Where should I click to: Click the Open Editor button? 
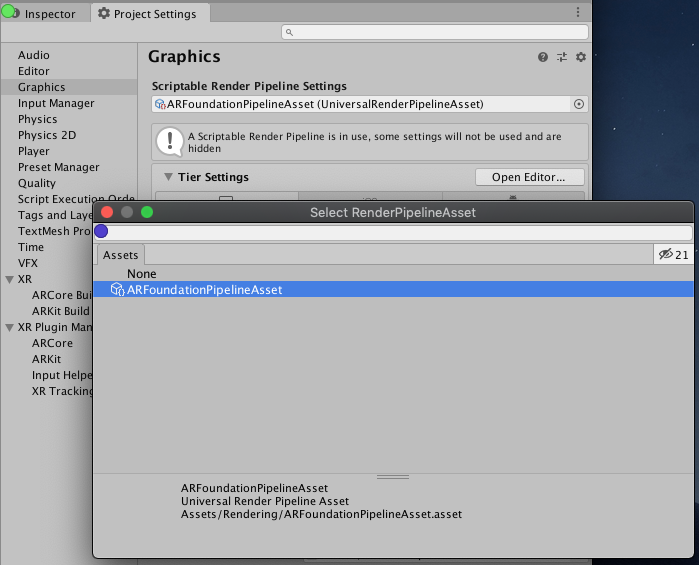[529, 177]
